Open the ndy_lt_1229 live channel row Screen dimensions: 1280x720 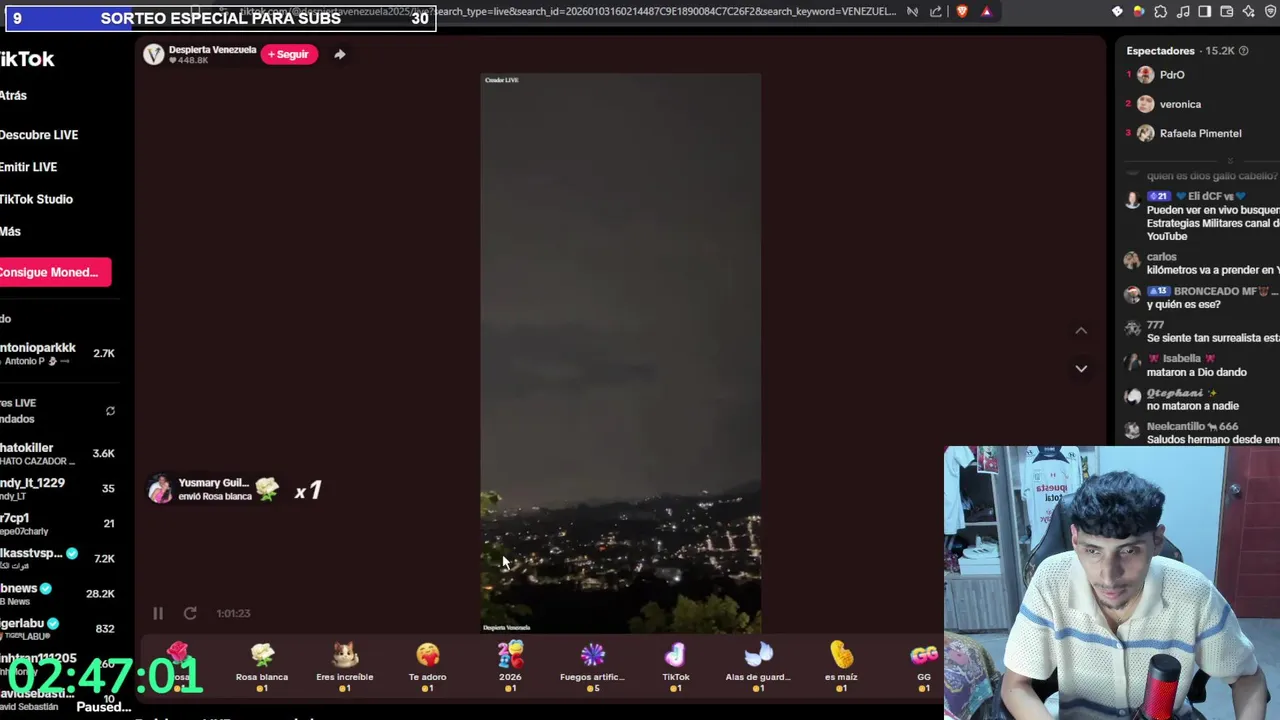(58, 489)
